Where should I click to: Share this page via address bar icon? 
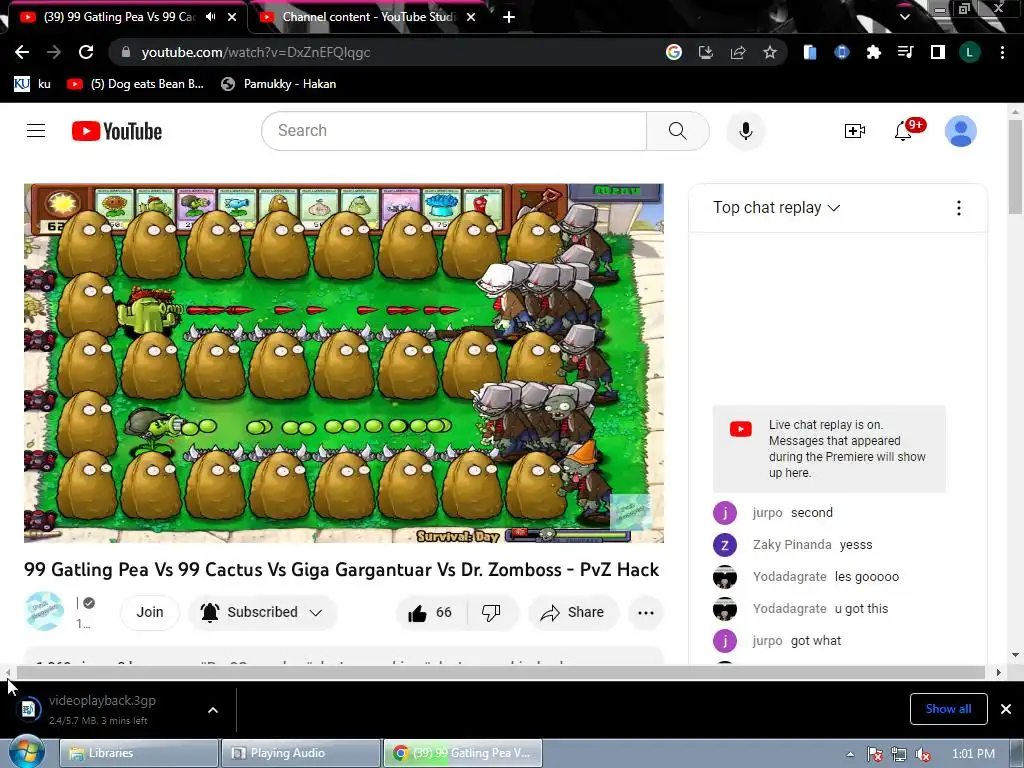(x=738, y=52)
